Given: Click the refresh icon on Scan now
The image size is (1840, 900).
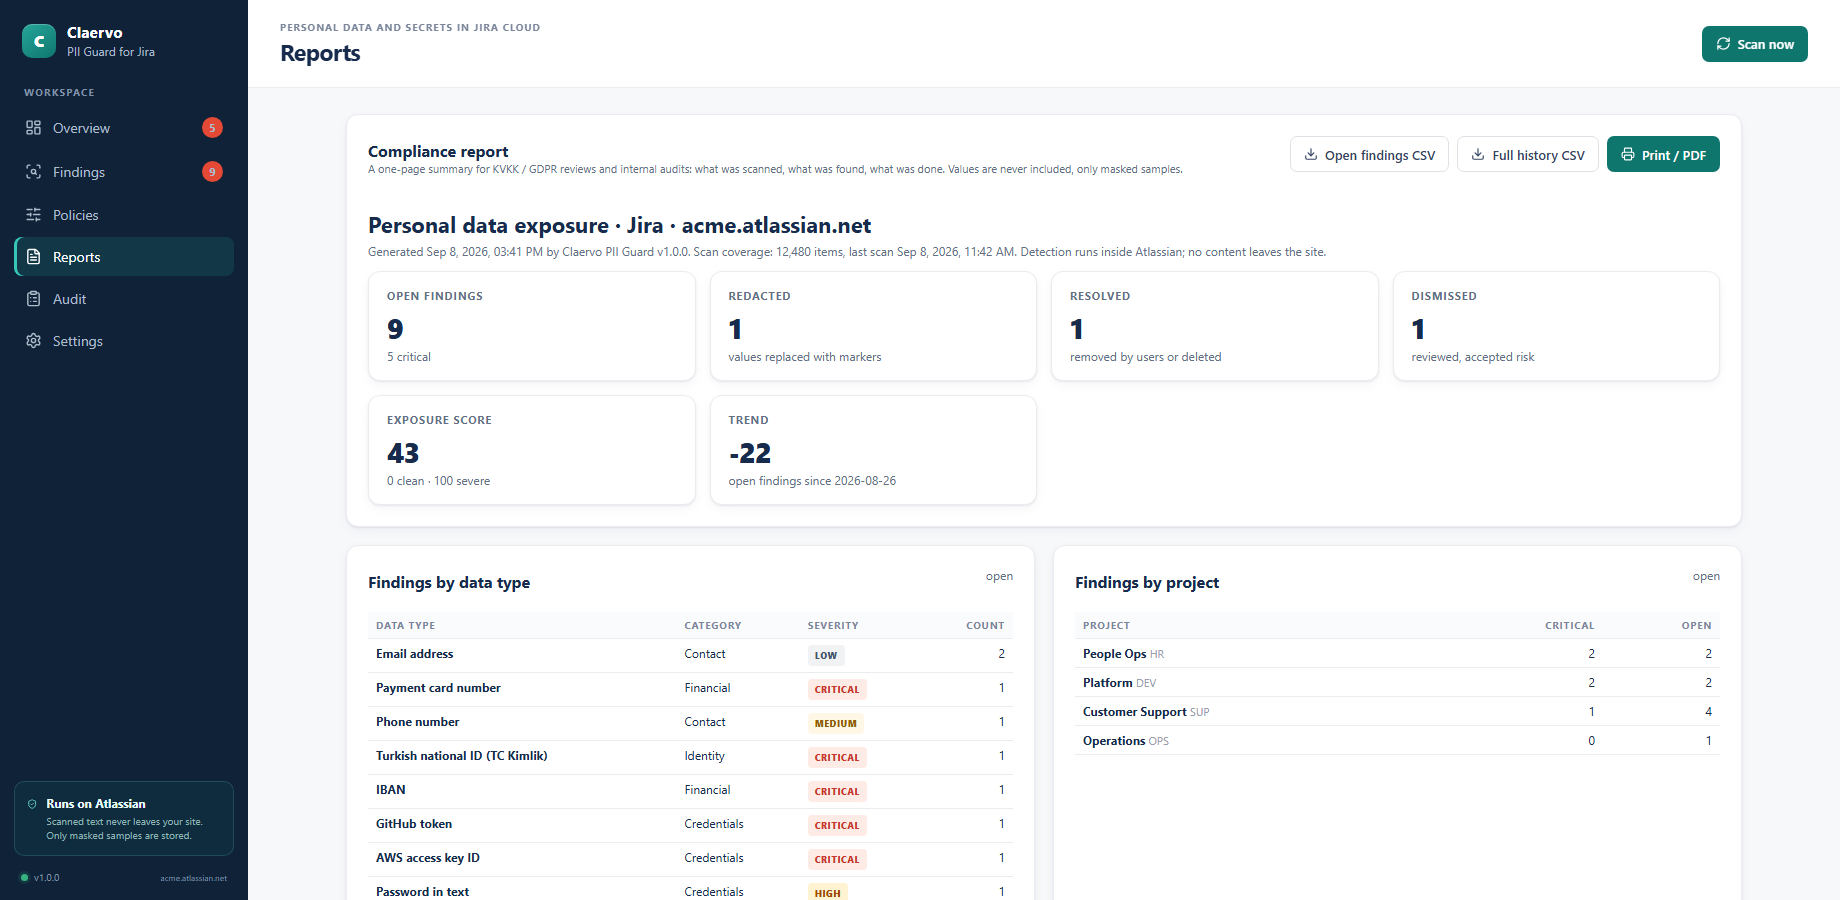Looking at the screenshot, I should [x=1724, y=44].
